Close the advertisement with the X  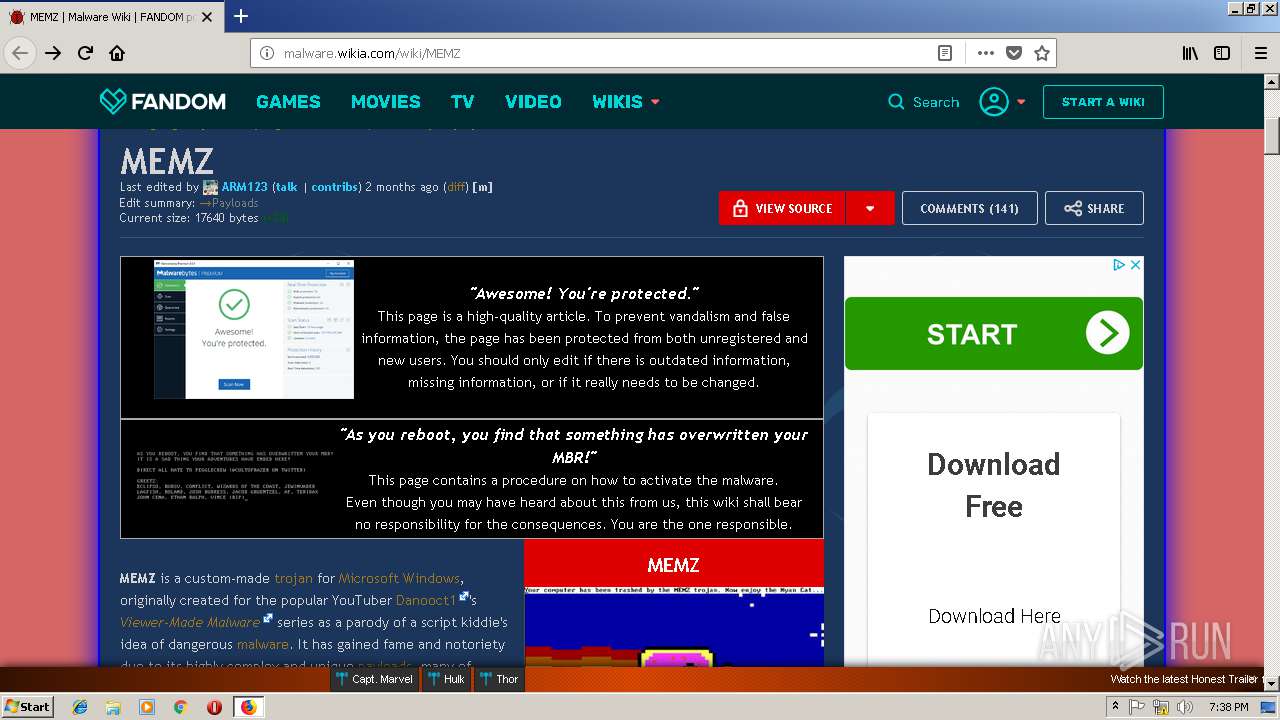pos(1135,265)
